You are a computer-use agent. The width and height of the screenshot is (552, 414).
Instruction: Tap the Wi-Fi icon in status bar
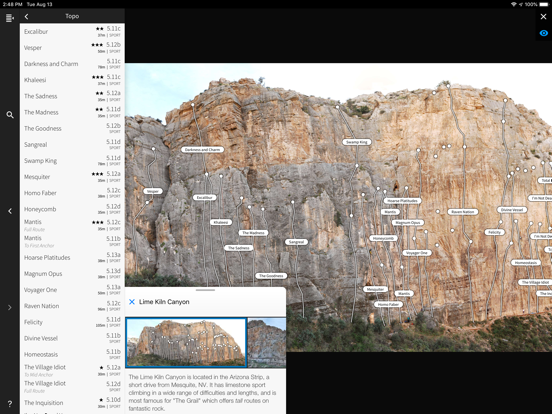513,4
